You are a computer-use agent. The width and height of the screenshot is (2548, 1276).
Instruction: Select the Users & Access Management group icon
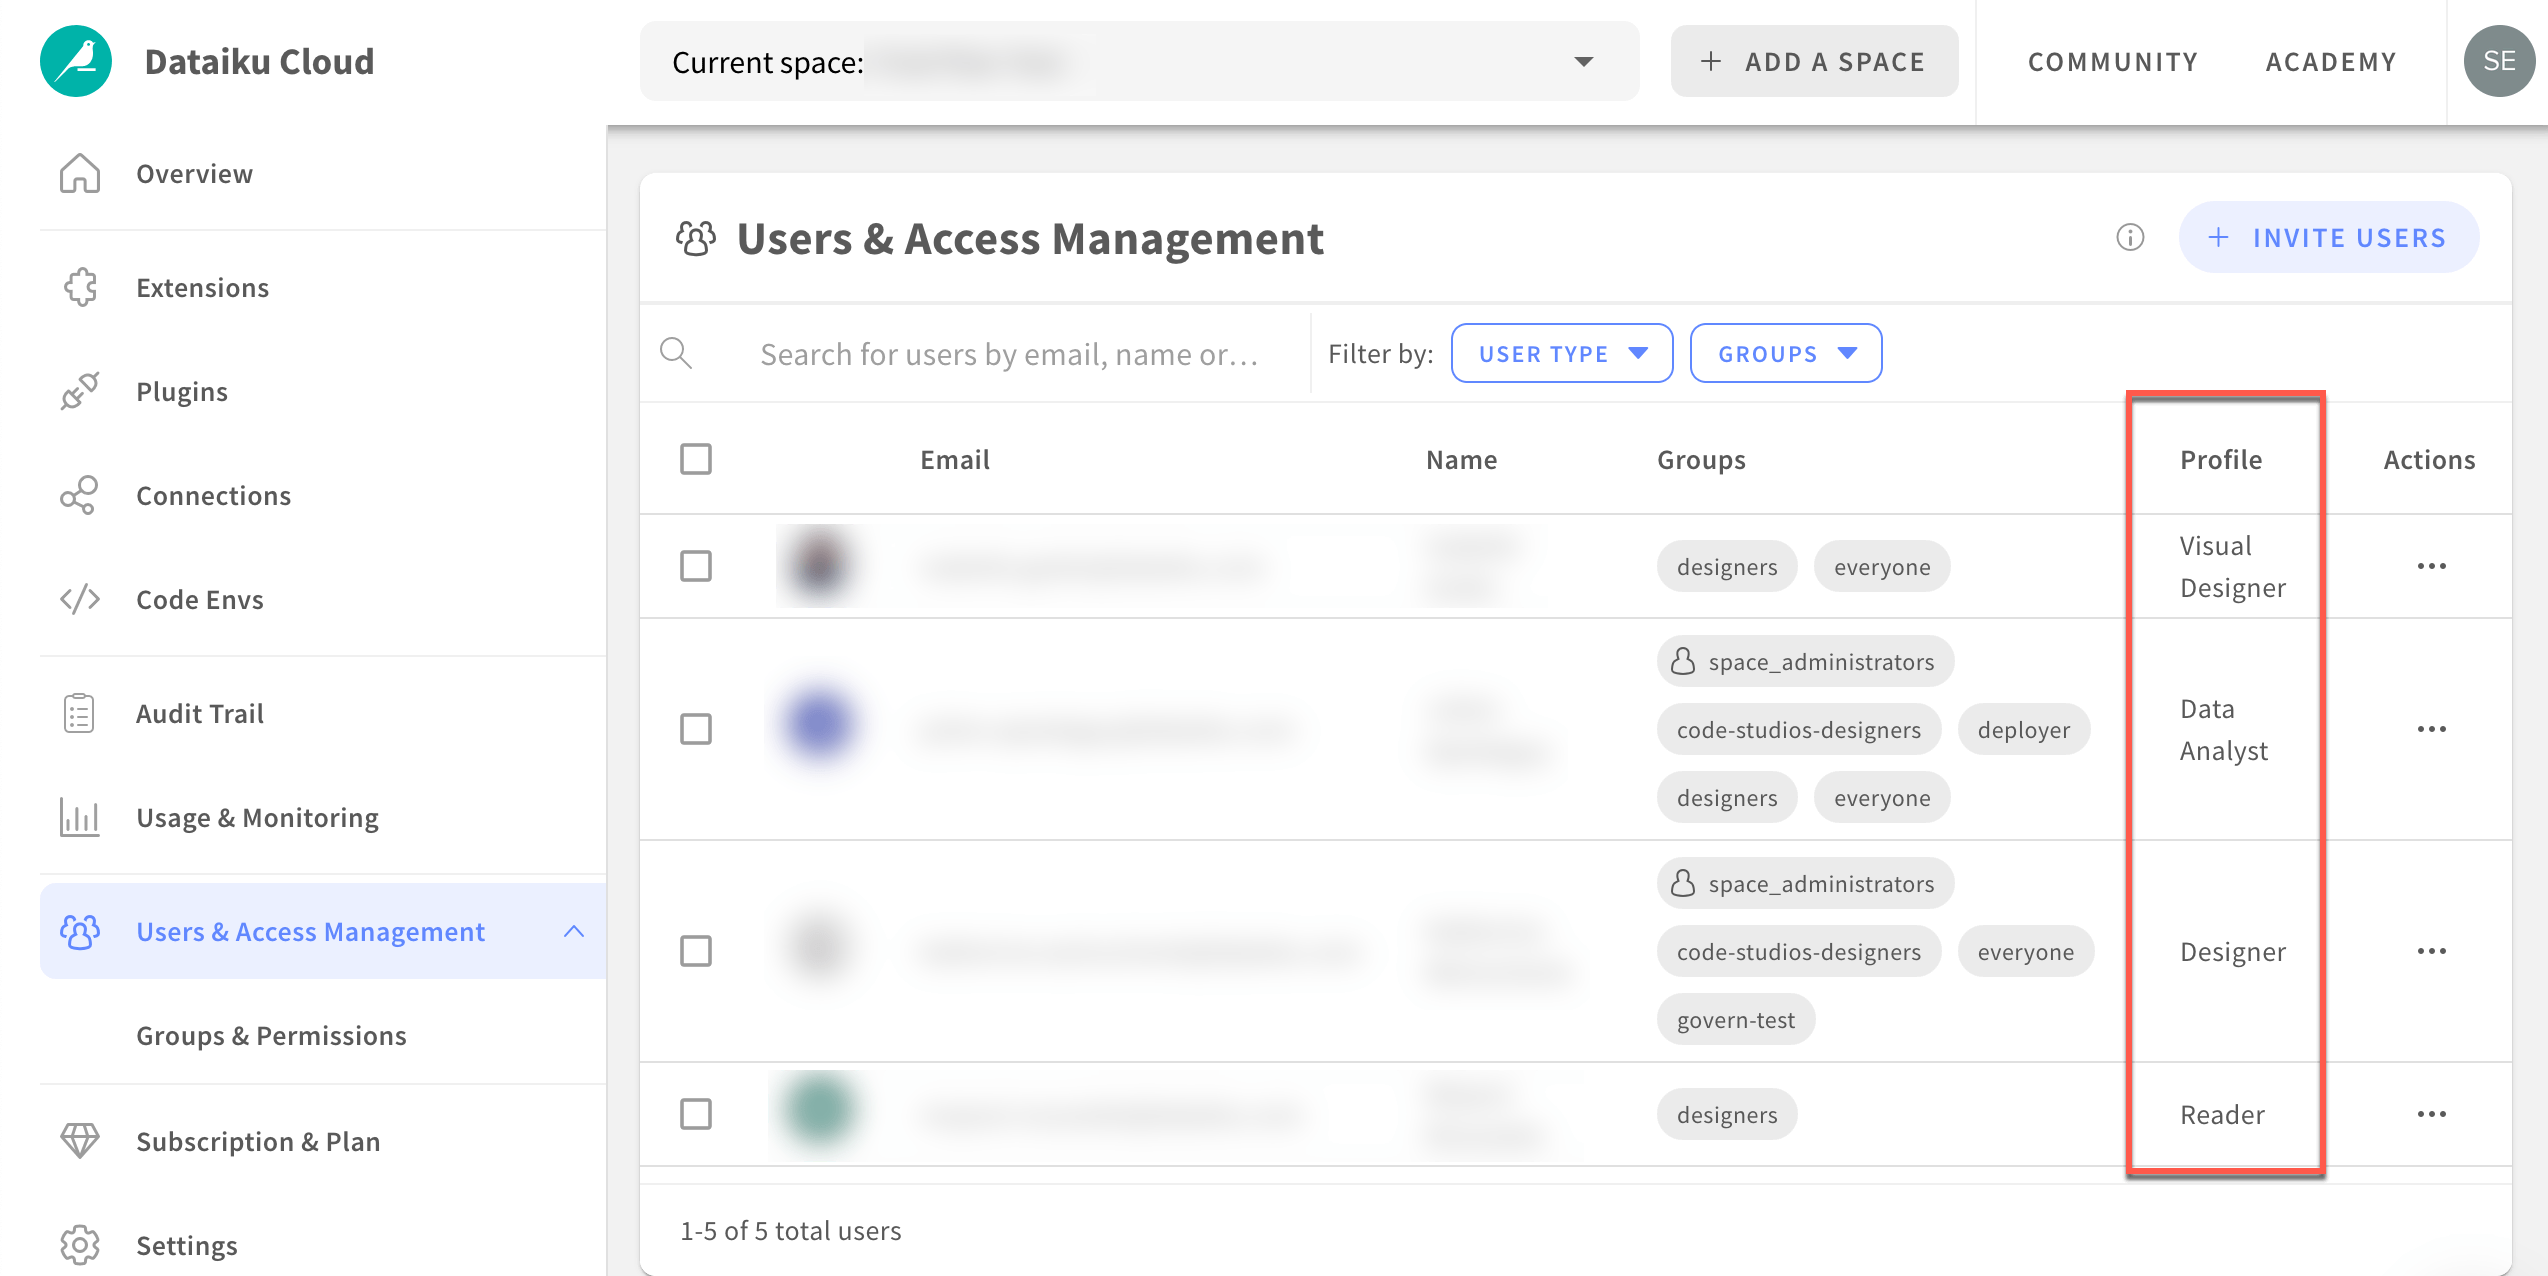pyautogui.click(x=80, y=931)
